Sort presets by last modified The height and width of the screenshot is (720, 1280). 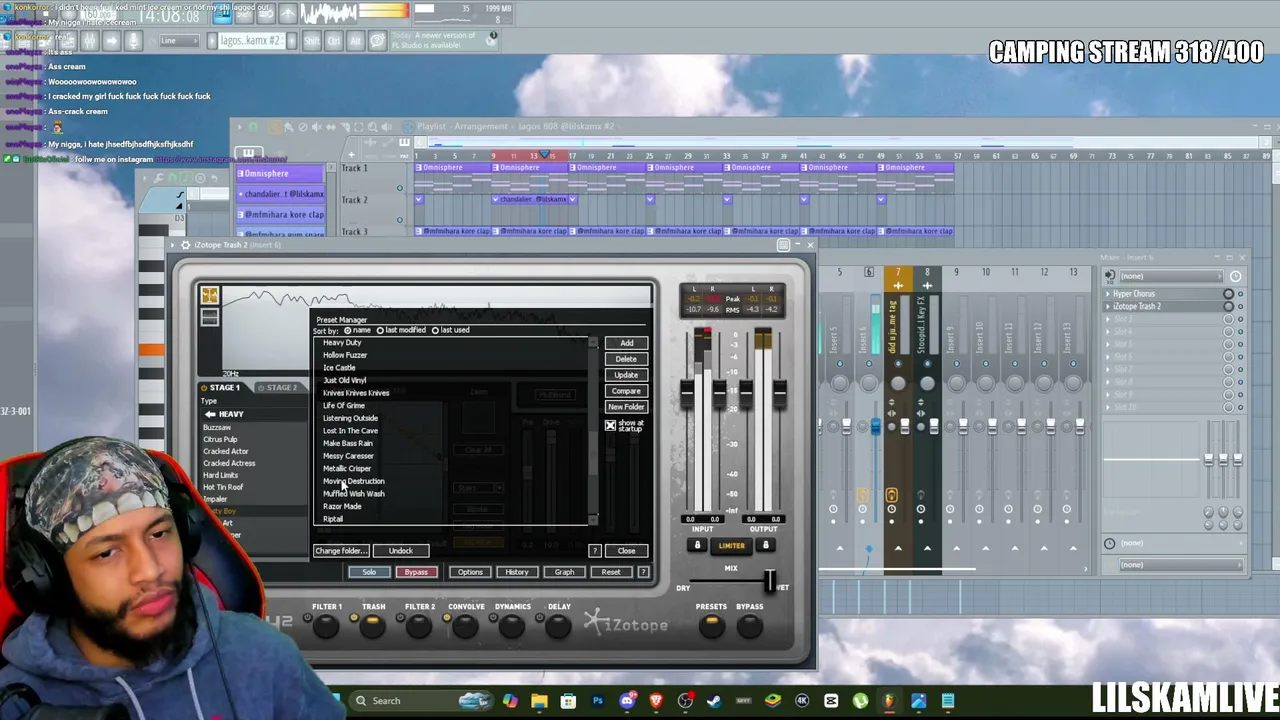pos(381,330)
